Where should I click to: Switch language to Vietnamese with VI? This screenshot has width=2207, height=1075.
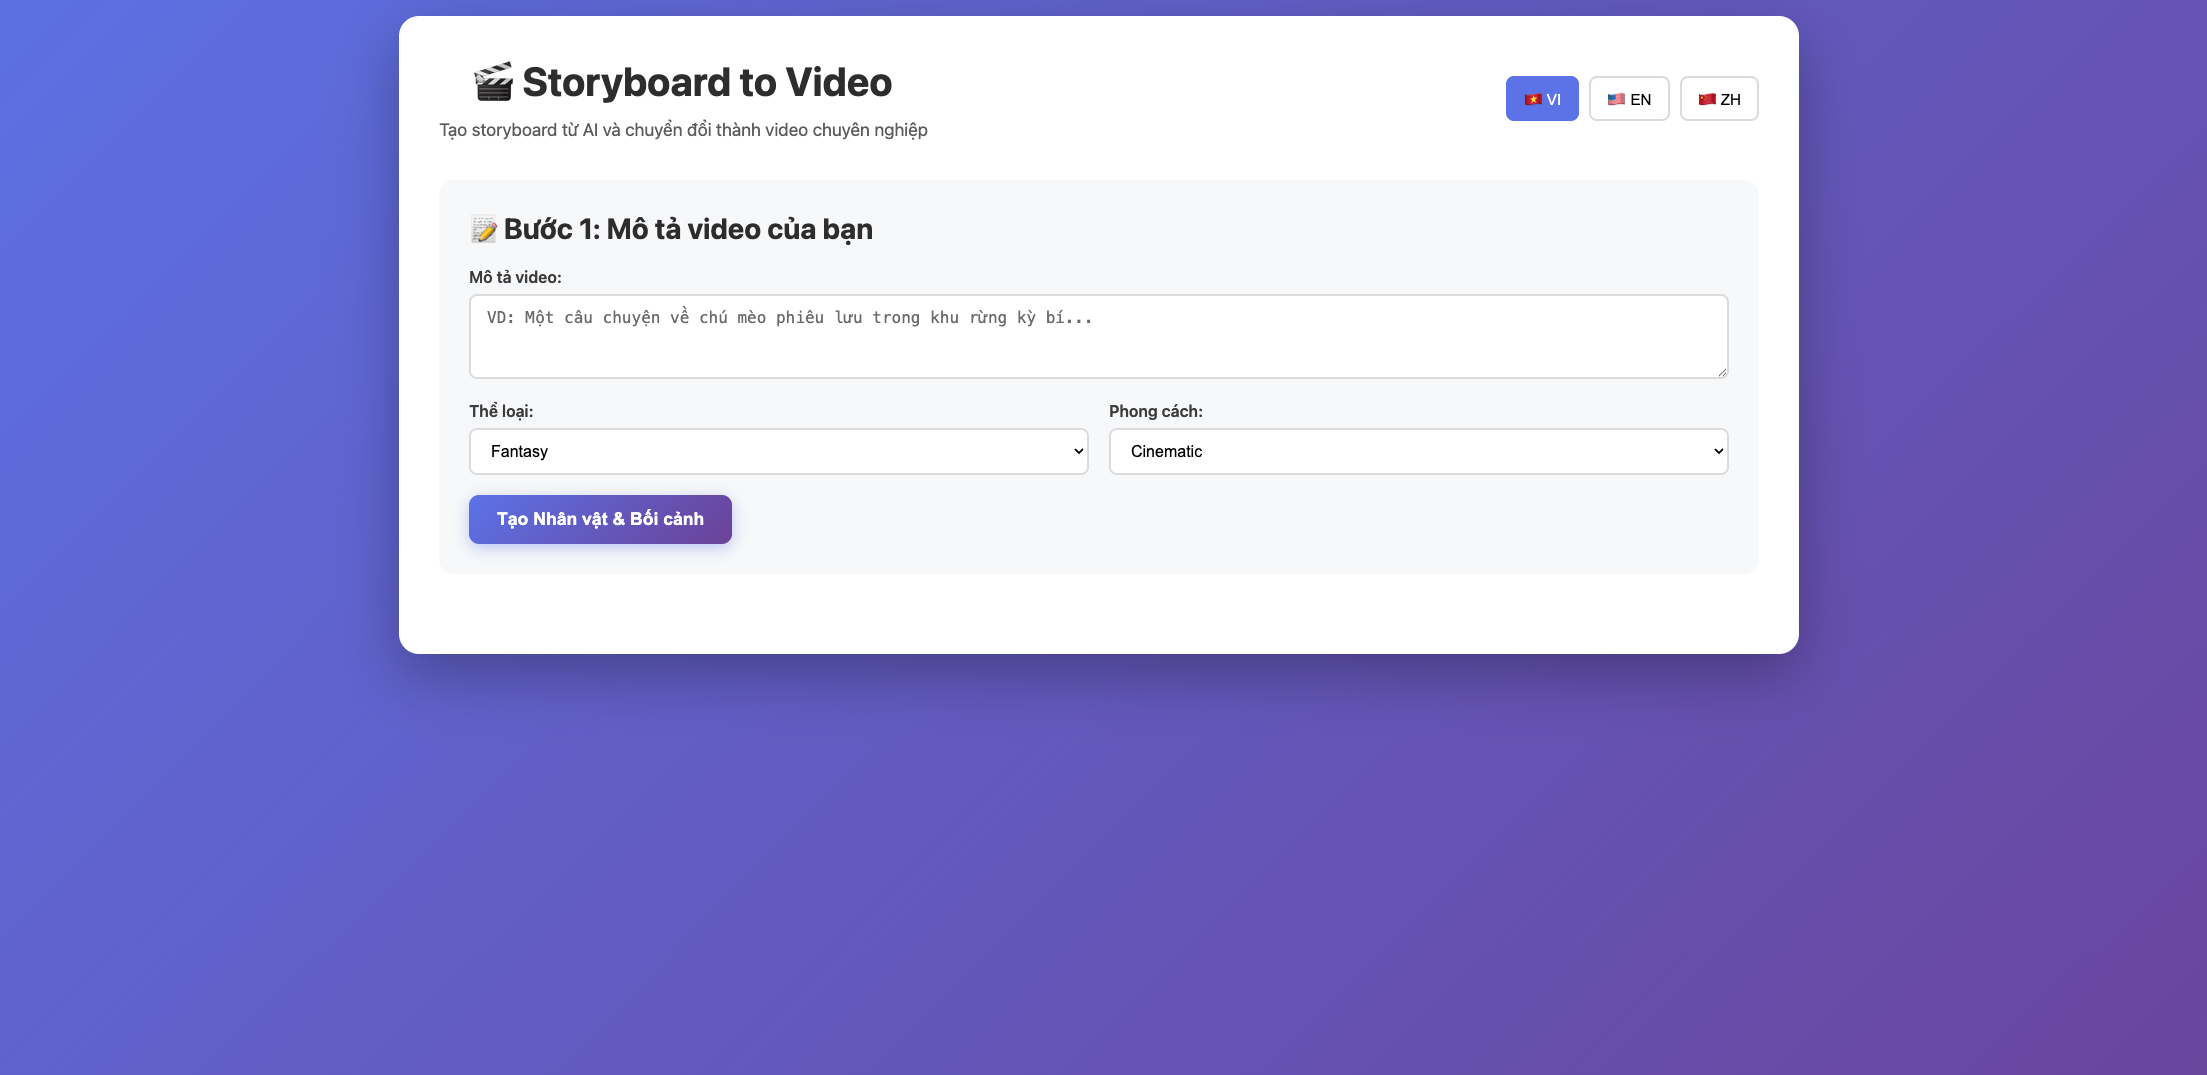(1542, 99)
